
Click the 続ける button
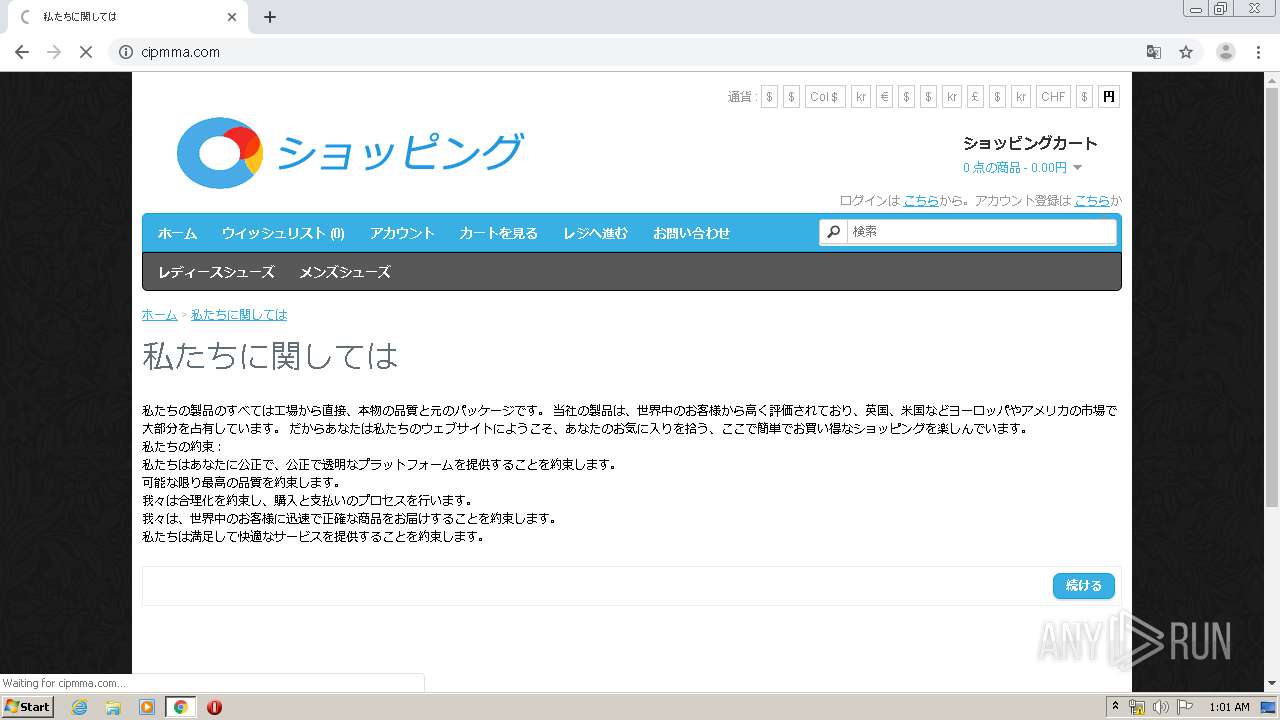point(1084,586)
